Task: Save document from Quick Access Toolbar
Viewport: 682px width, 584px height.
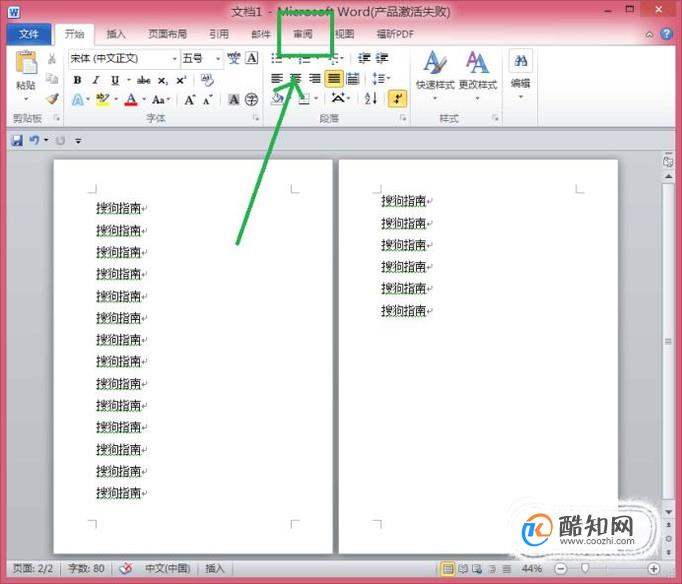Action: (x=17, y=140)
